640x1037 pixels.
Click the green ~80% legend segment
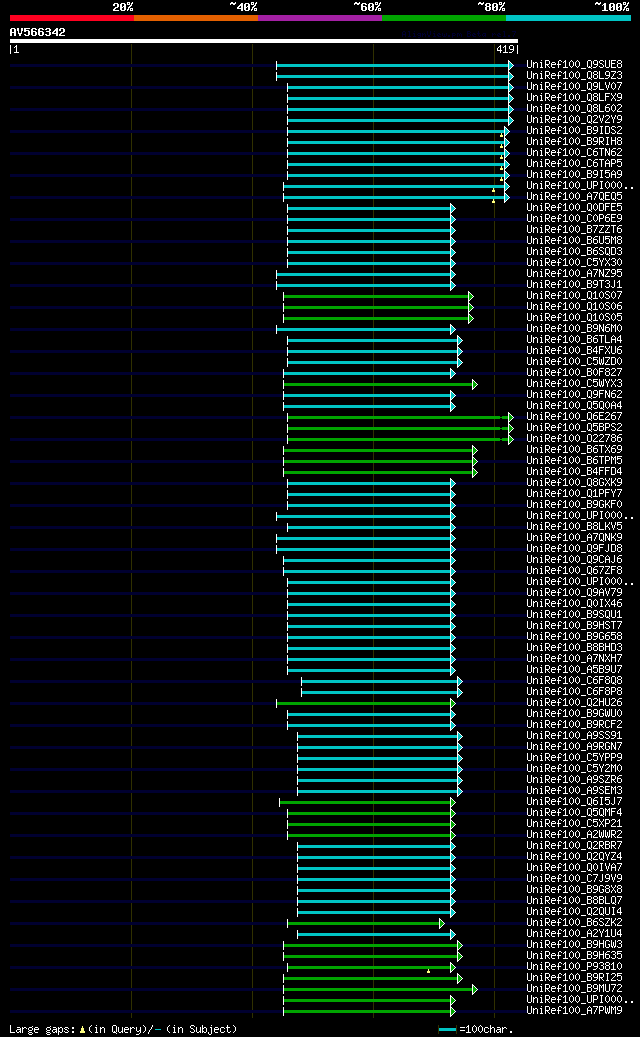coord(444,18)
